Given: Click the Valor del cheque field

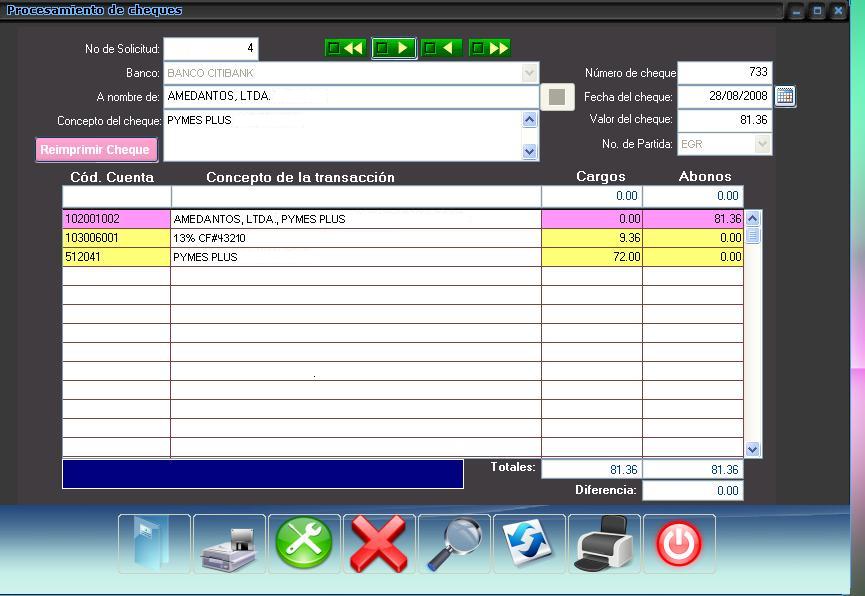Looking at the screenshot, I should (724, 120).
